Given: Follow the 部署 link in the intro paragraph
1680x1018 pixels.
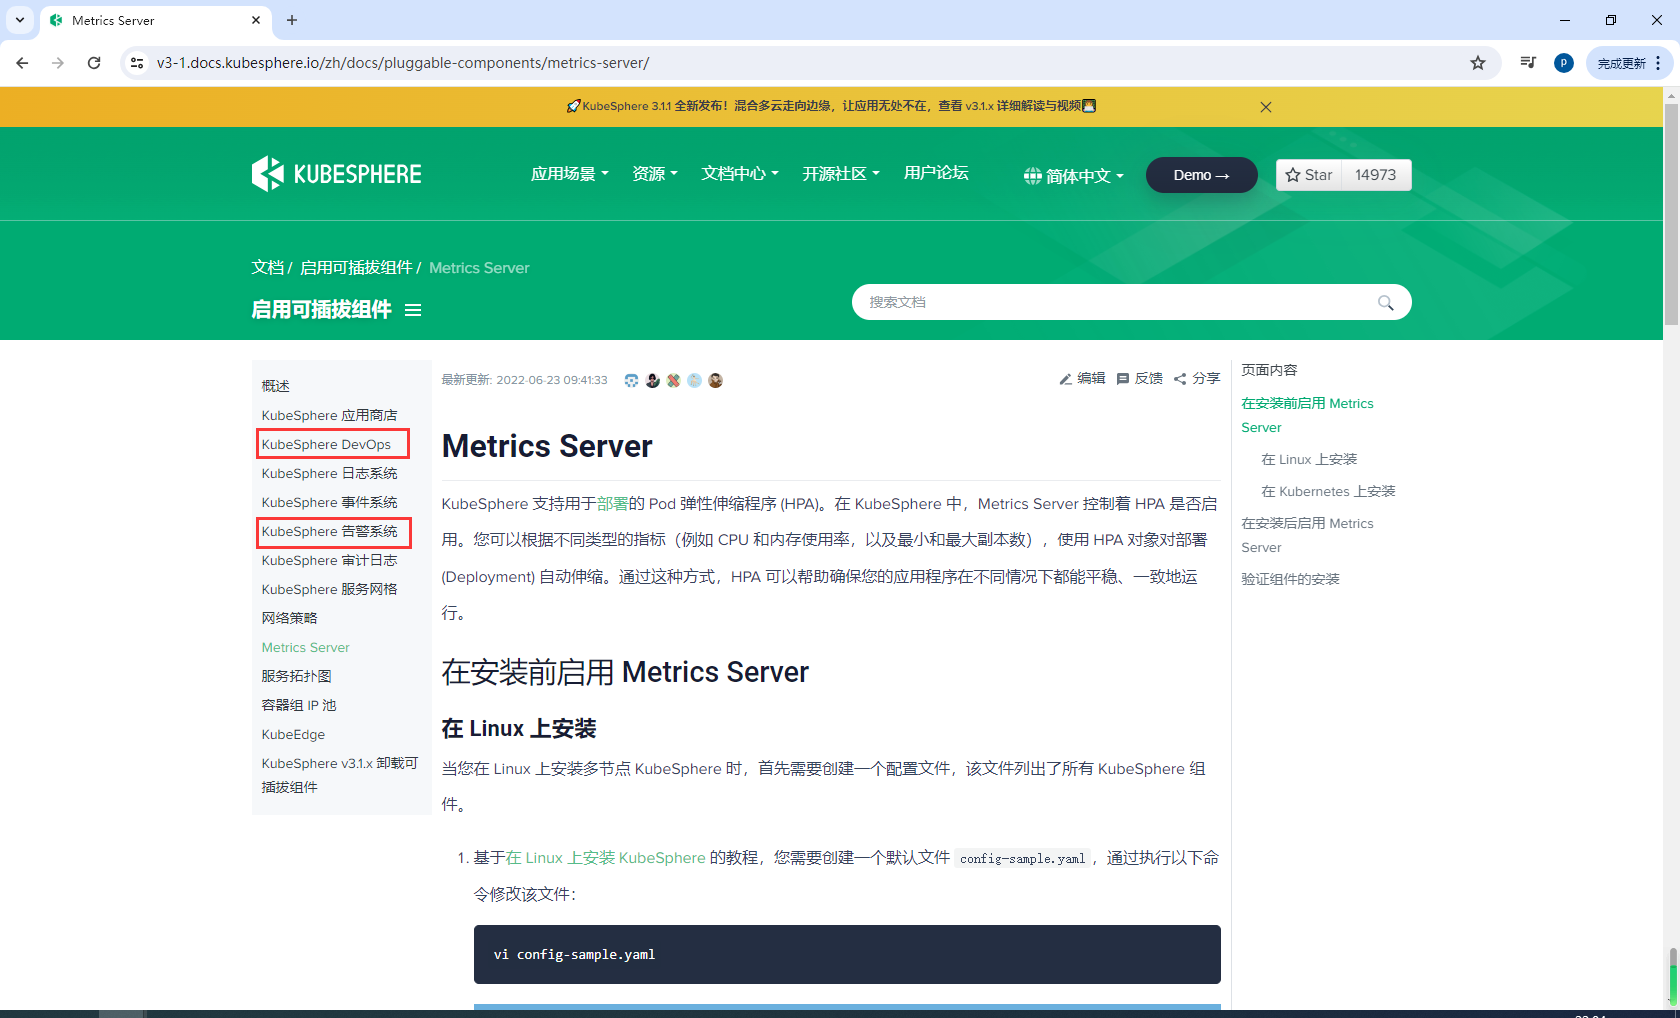Looking at the screenshot, I should pyautogui.click(x=612, y=504).
